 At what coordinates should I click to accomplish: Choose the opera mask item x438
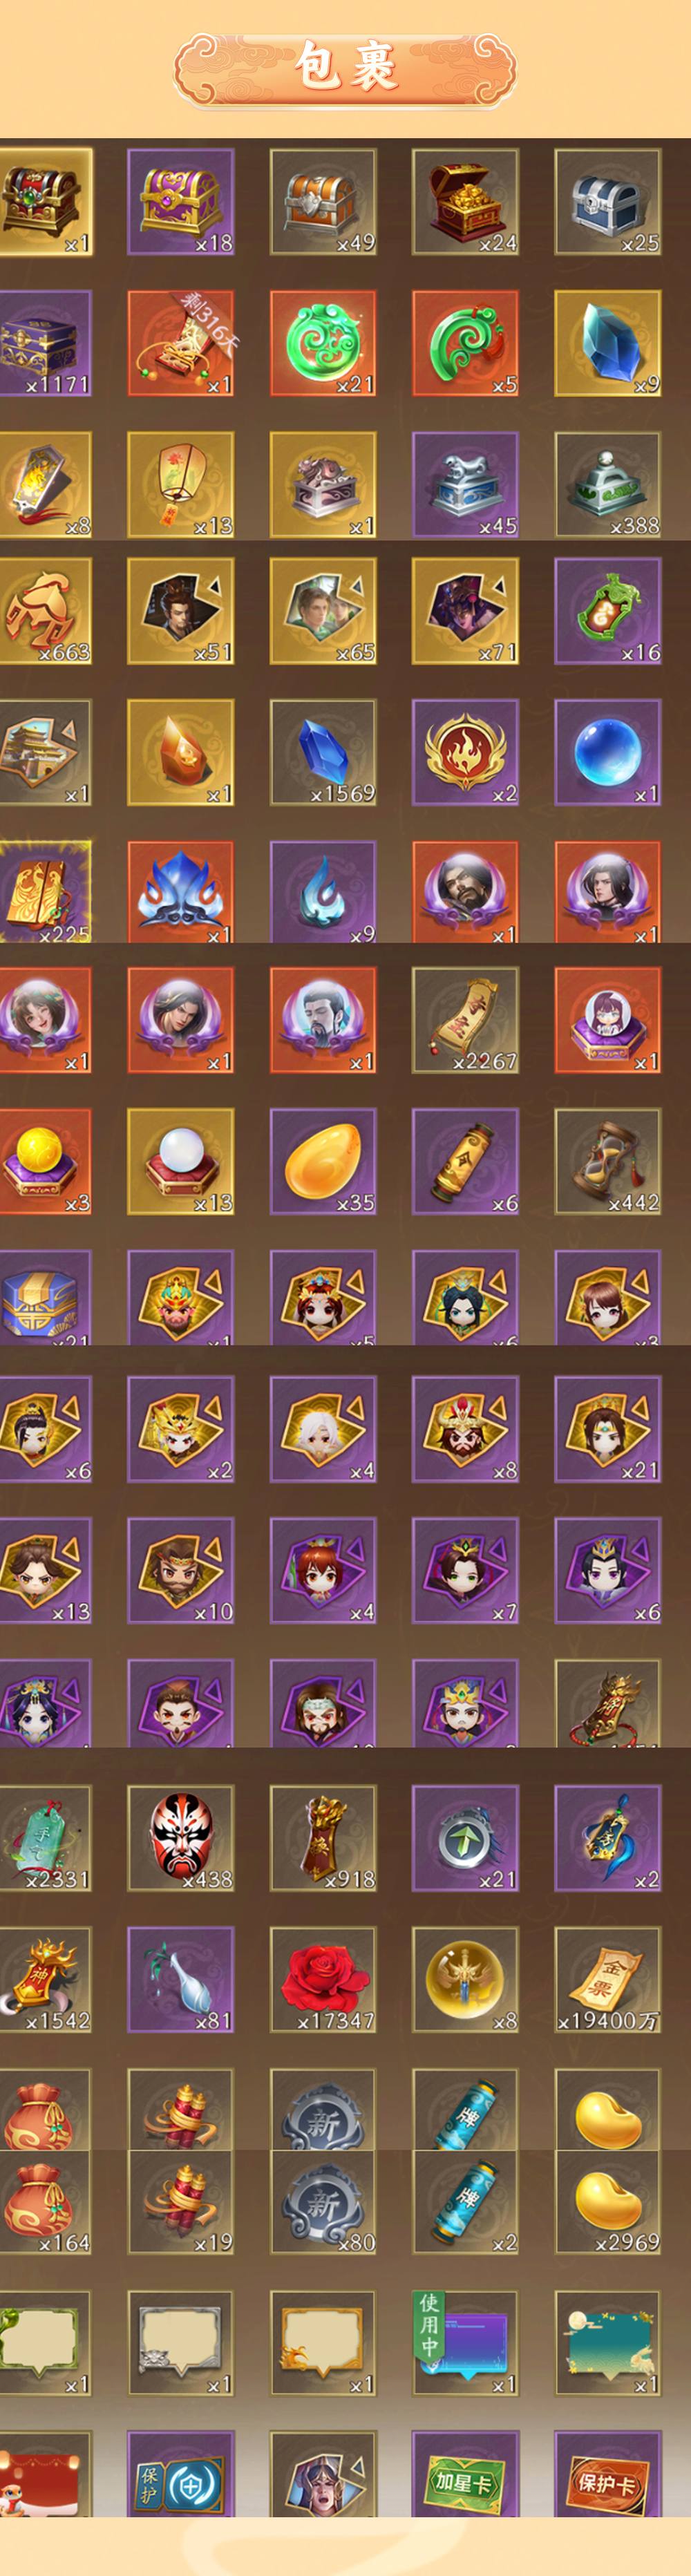(x=180, y=1838)
